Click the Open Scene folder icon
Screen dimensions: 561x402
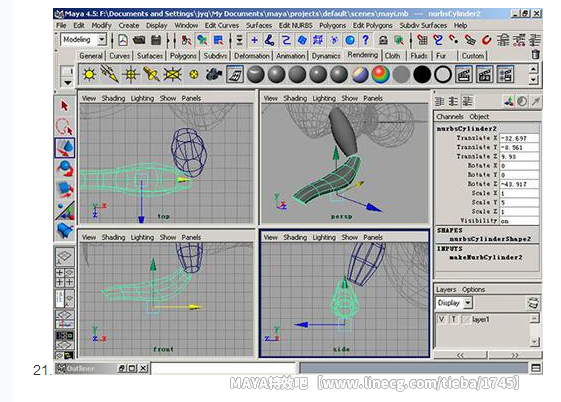pos(139,40)
